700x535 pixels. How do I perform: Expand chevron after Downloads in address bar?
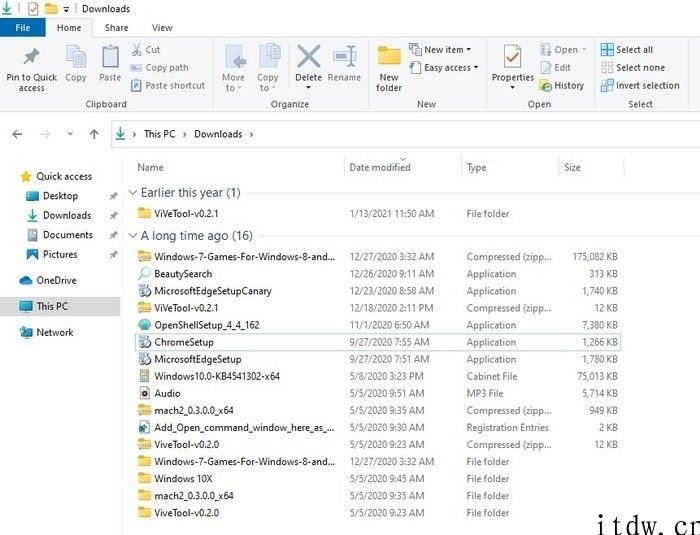[251, 134]
